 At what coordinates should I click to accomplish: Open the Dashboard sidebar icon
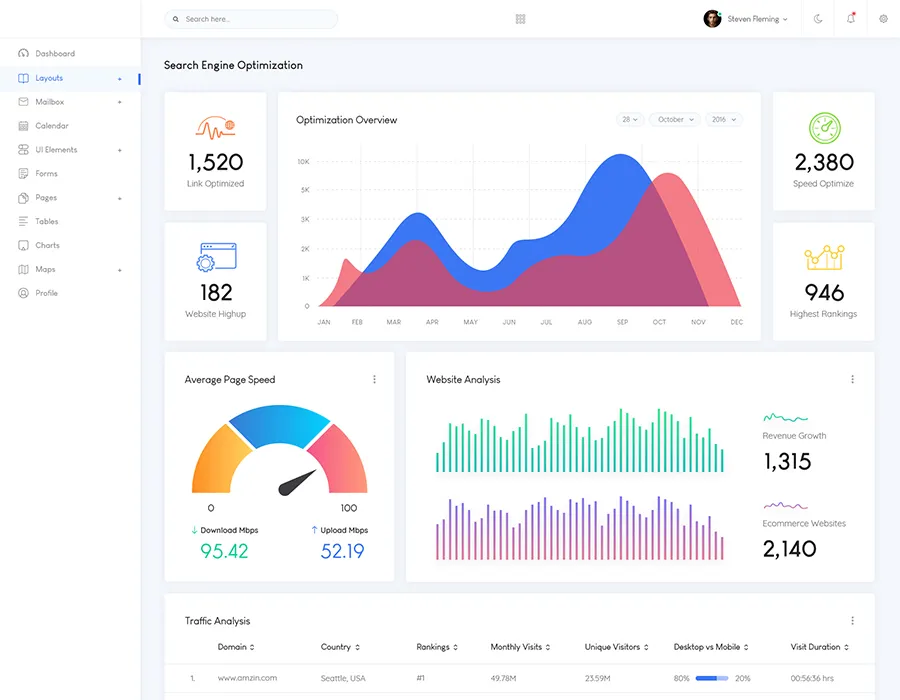click(23, 53)
